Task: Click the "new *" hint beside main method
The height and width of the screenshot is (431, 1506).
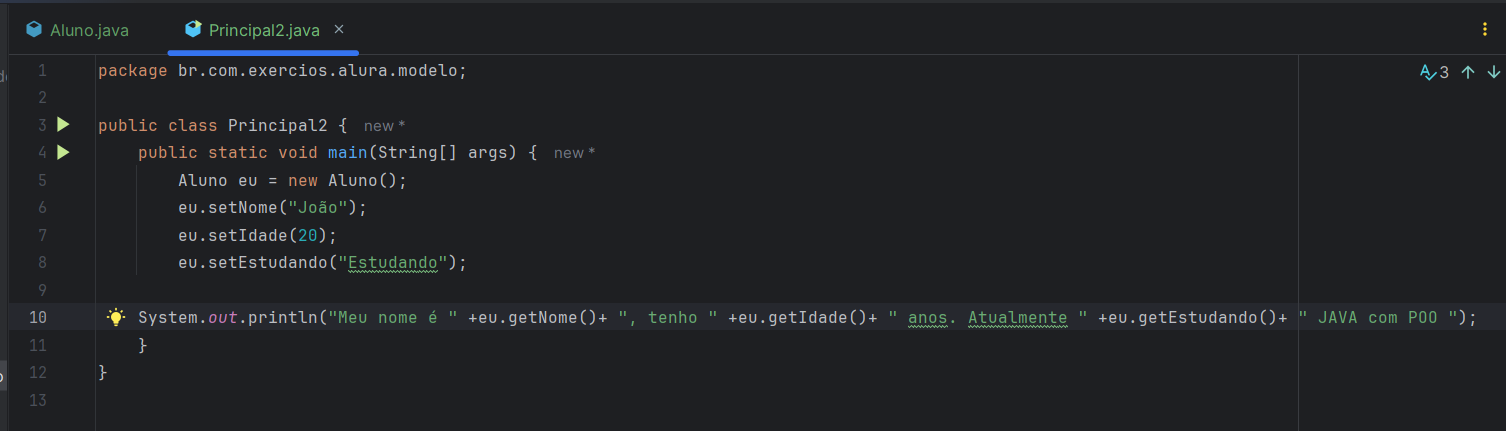Action: click(x=575, y=153)
